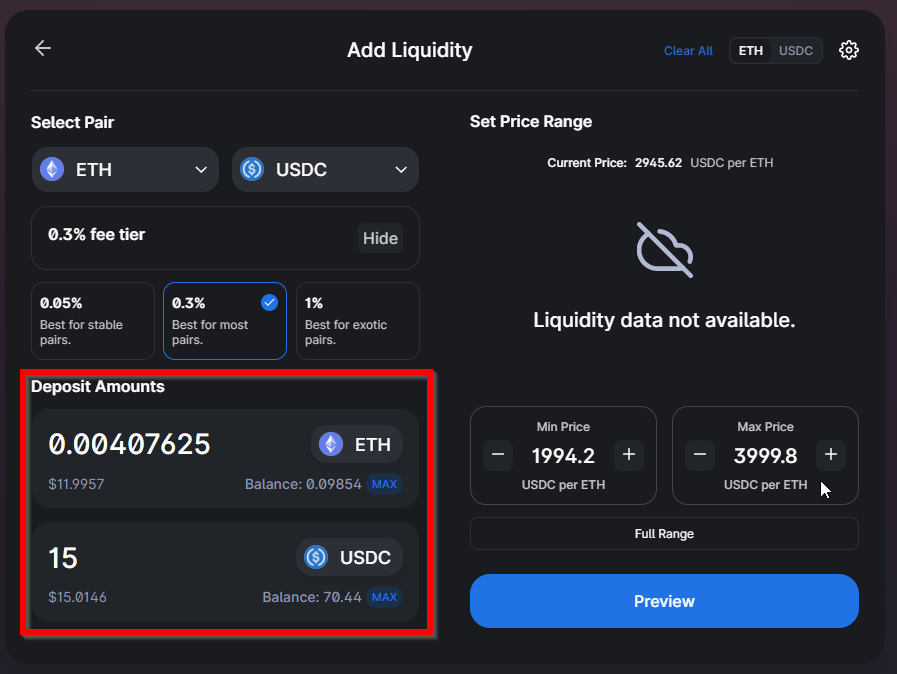Click the Preview button
Viewport: 897px width, 674px height.
(x=664, y=601)
